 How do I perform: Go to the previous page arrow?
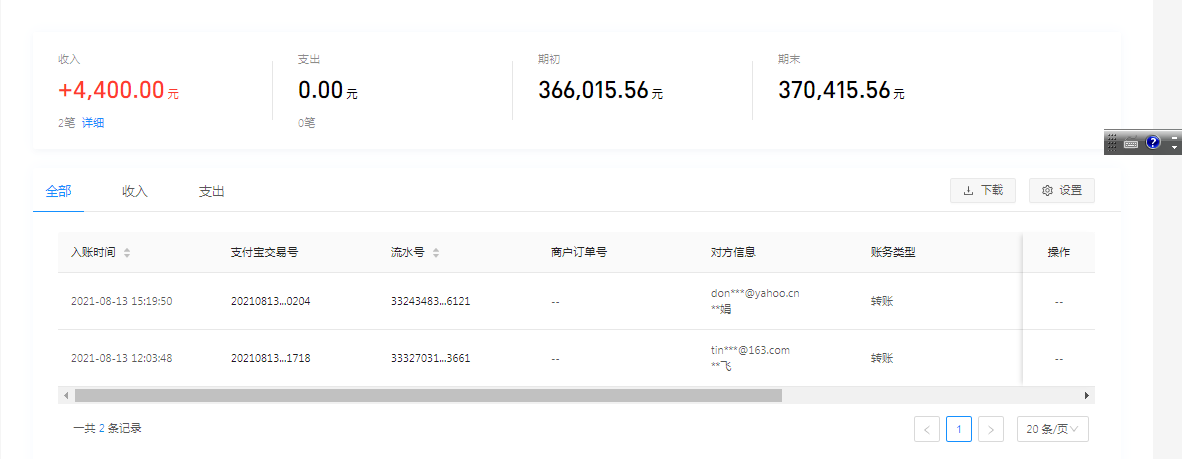(927, 429)
